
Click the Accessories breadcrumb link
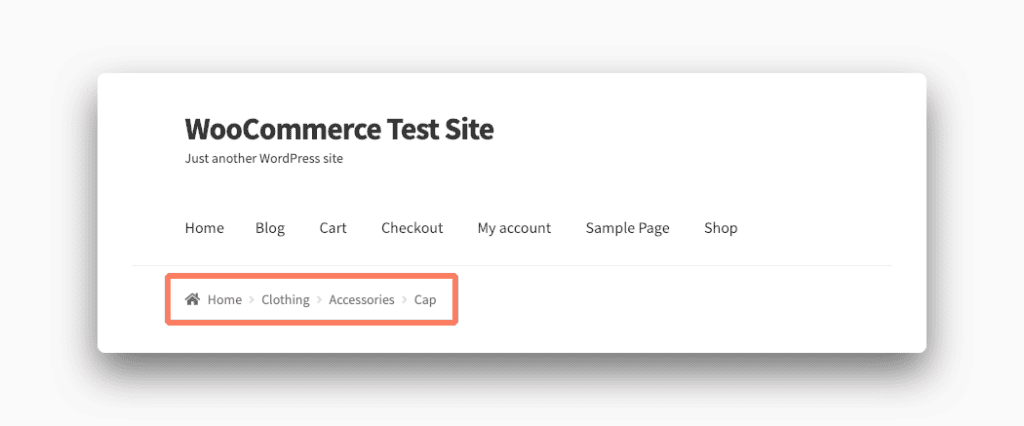362,300
